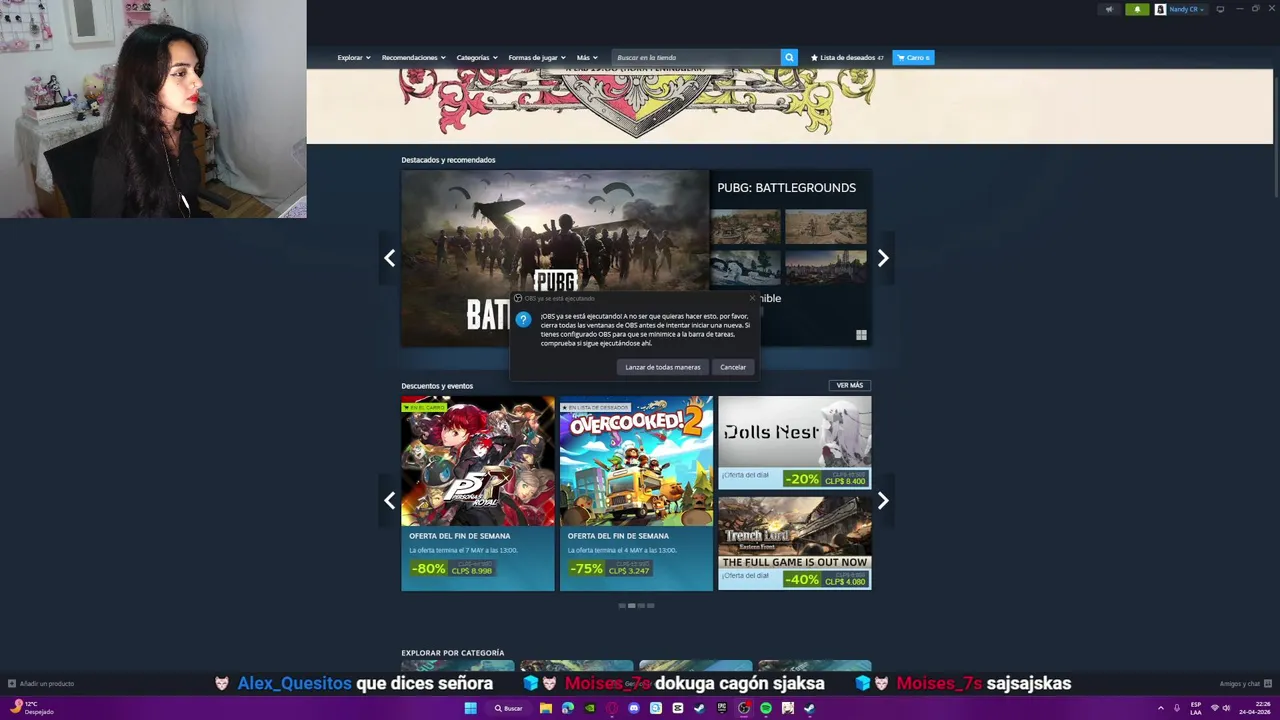Open the PUBG Battlegrounds main capsule image

[555, 258]
